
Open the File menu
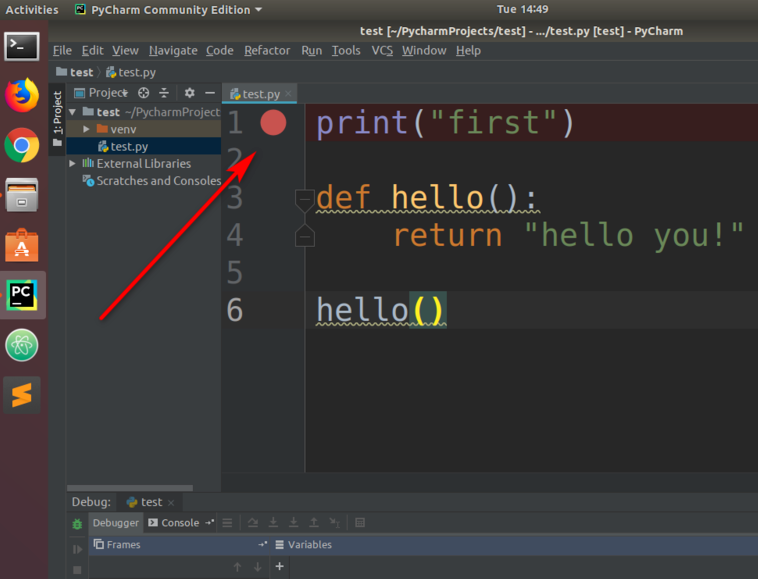(x=62, y=51)
